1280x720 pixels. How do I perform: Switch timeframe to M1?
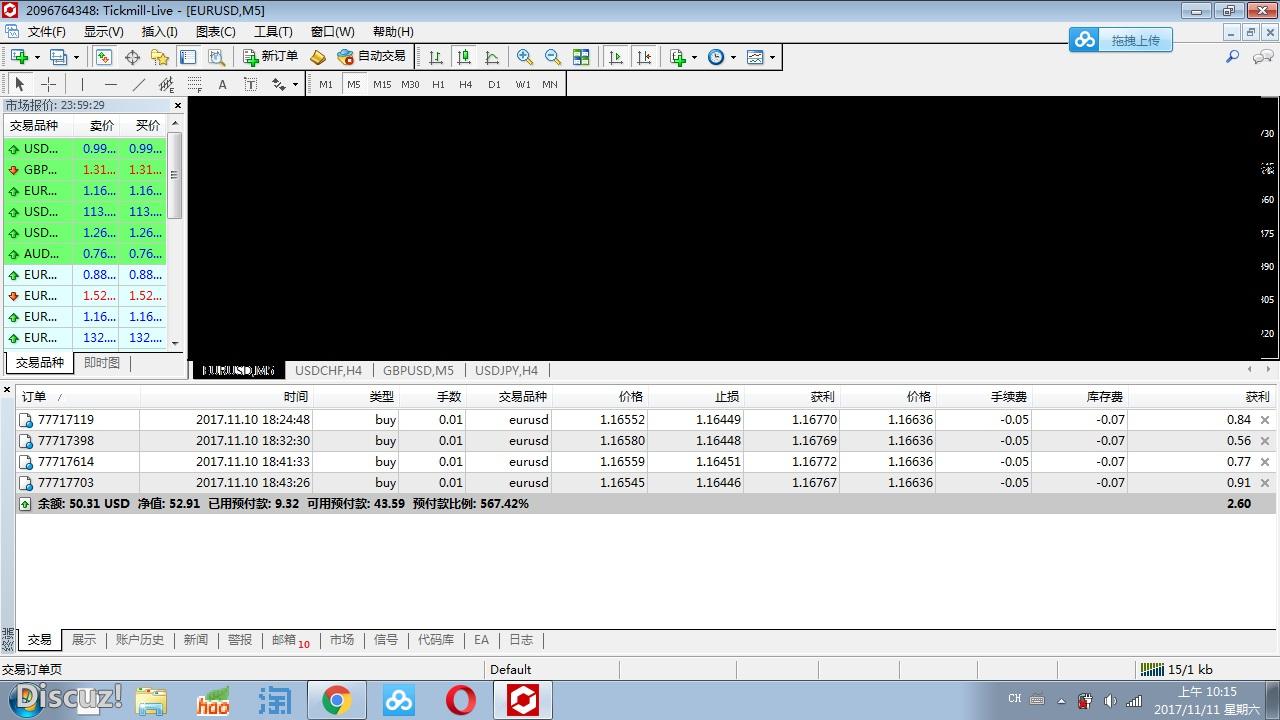pyautogui.click(x=326, y=85)
